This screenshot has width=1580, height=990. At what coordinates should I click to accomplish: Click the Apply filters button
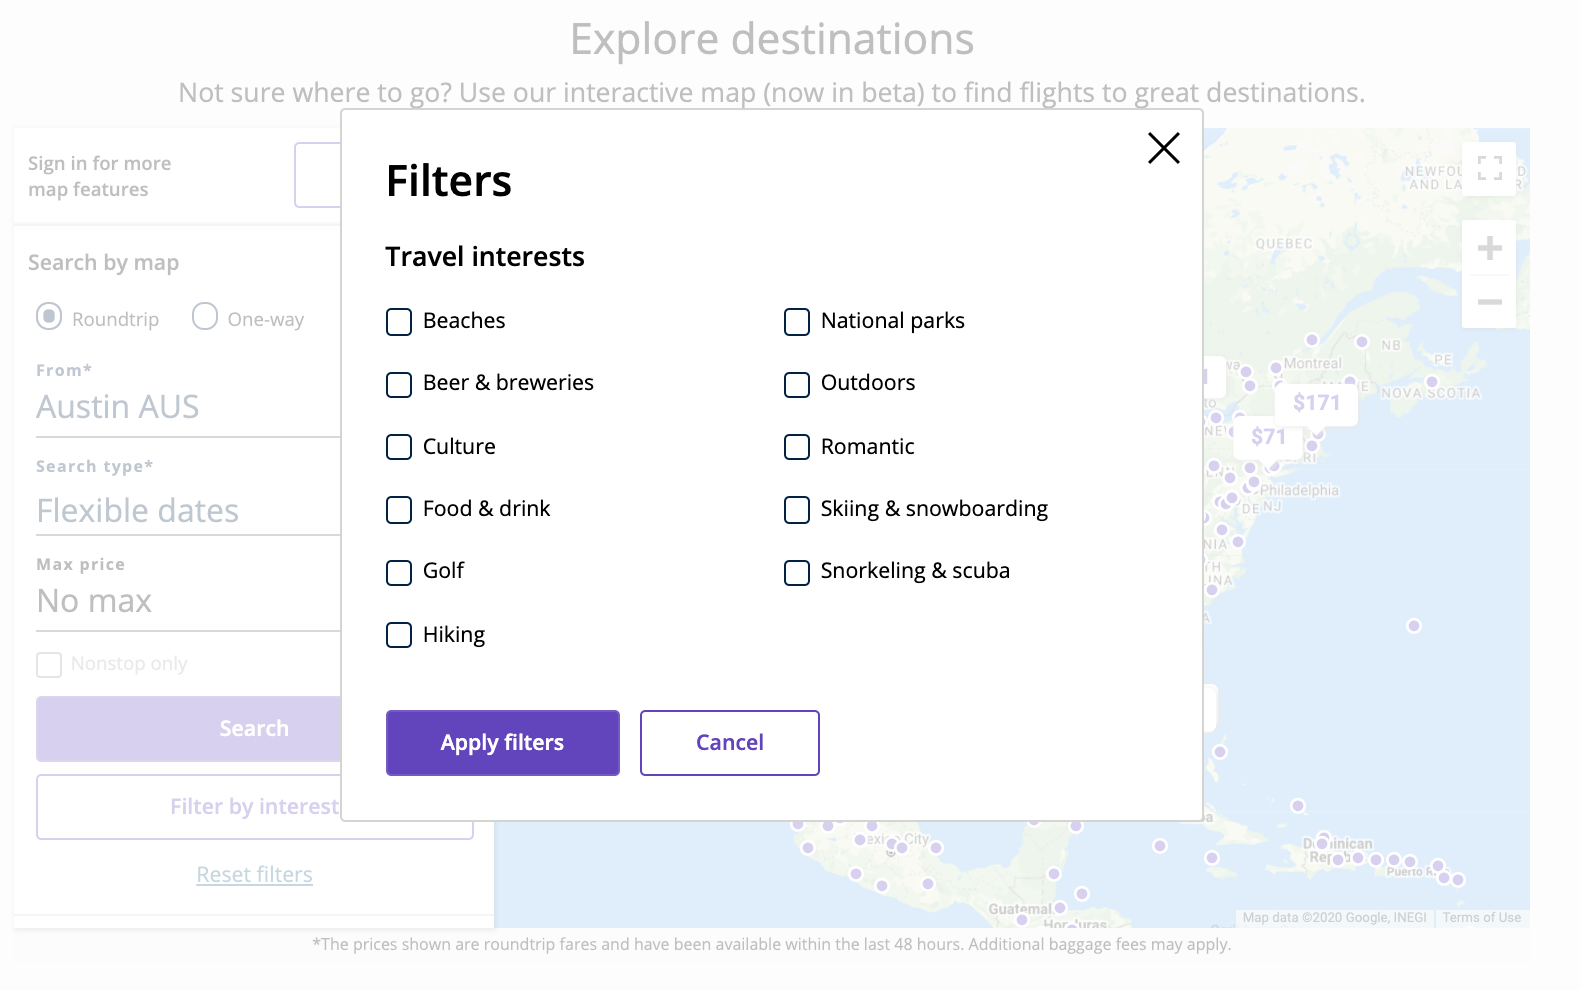point(502,743)
